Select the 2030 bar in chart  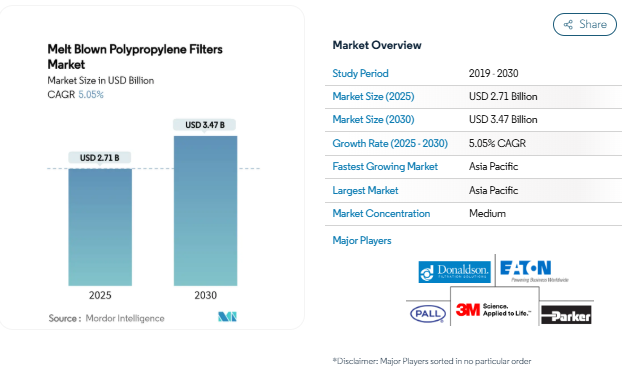[x=205, y=211]
